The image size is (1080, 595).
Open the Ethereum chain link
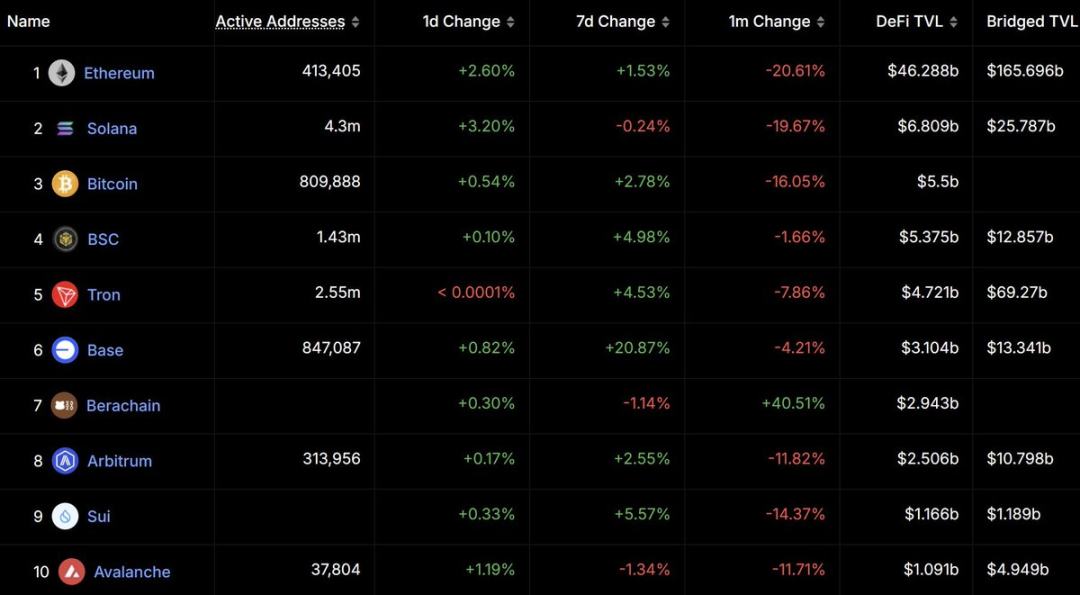(119, 73)
